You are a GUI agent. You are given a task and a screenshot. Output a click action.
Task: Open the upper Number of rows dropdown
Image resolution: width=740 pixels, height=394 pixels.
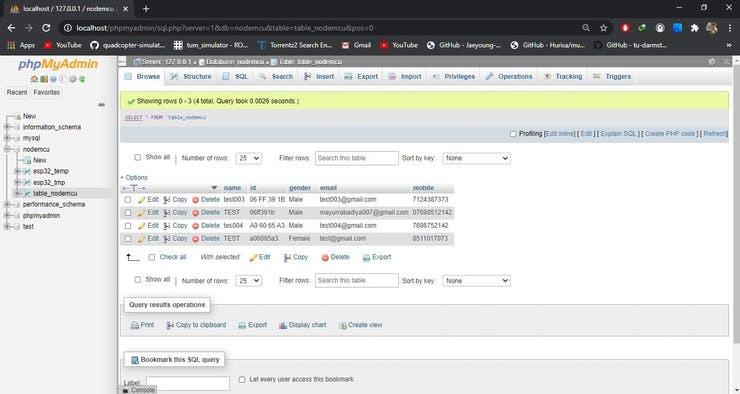[249, 158]
